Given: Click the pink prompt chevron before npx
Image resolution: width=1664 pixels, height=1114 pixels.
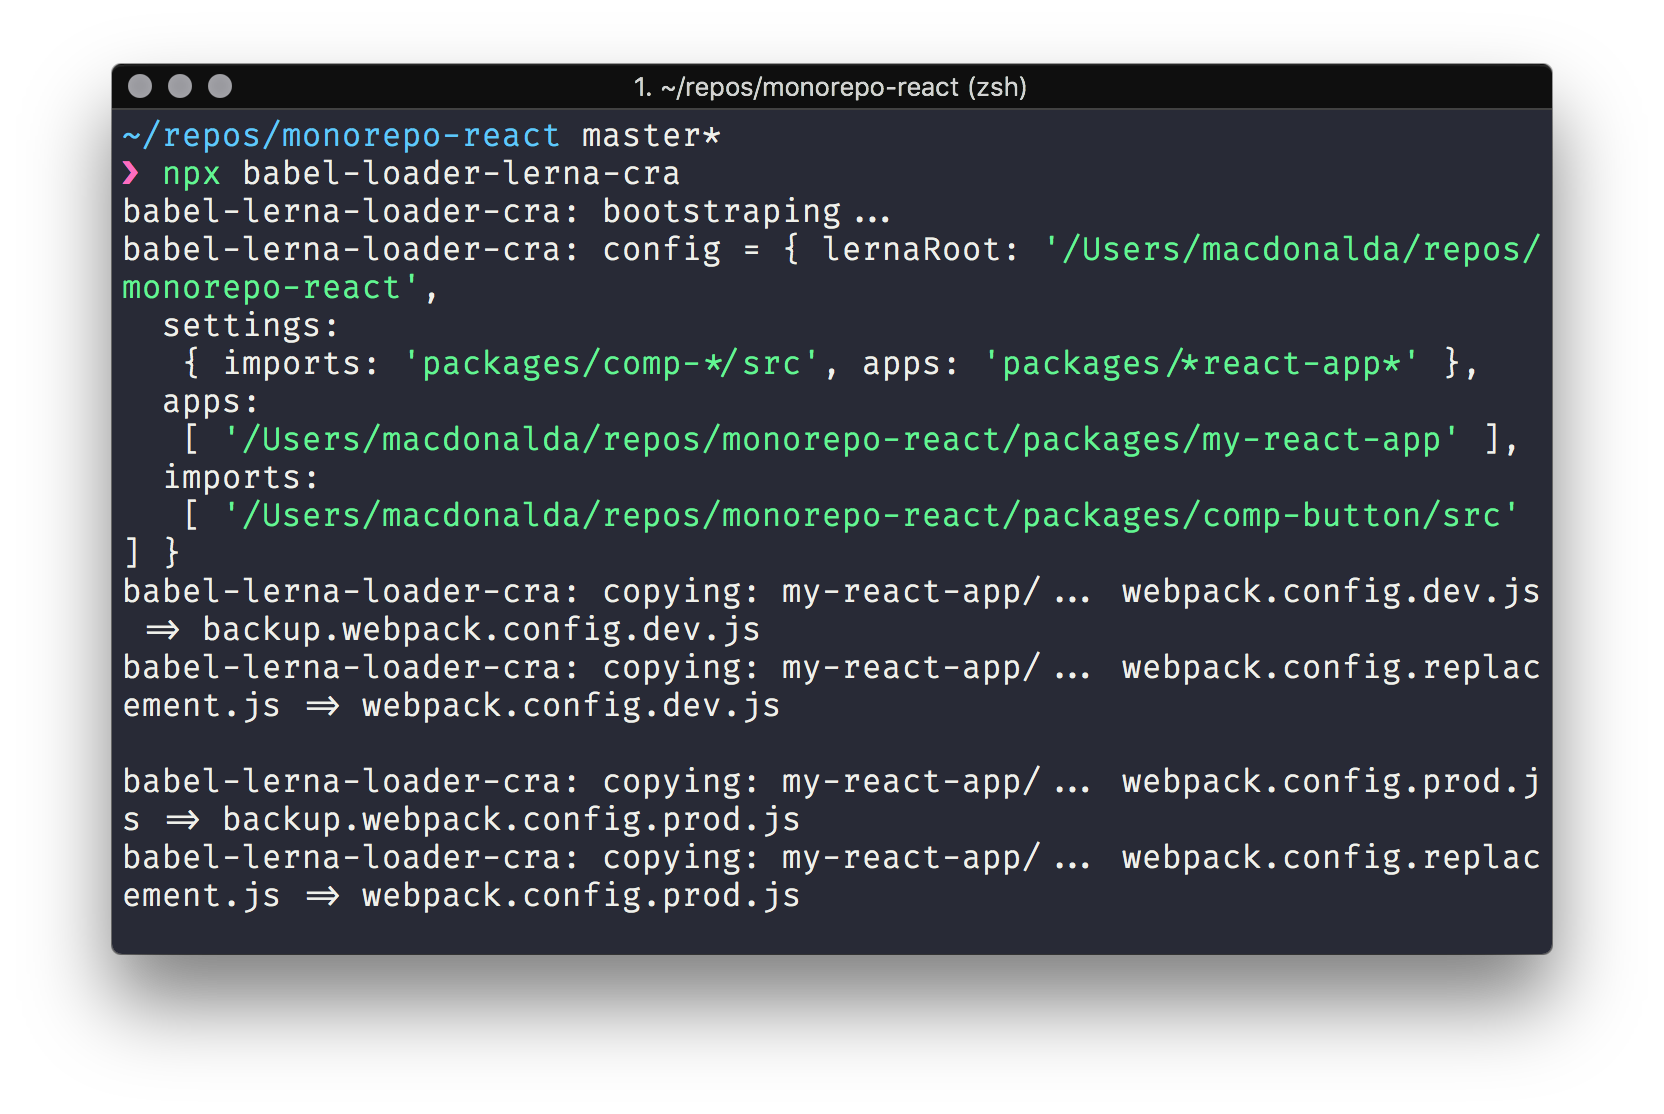Looking at the screenshot, I should [x=131, y=174].
